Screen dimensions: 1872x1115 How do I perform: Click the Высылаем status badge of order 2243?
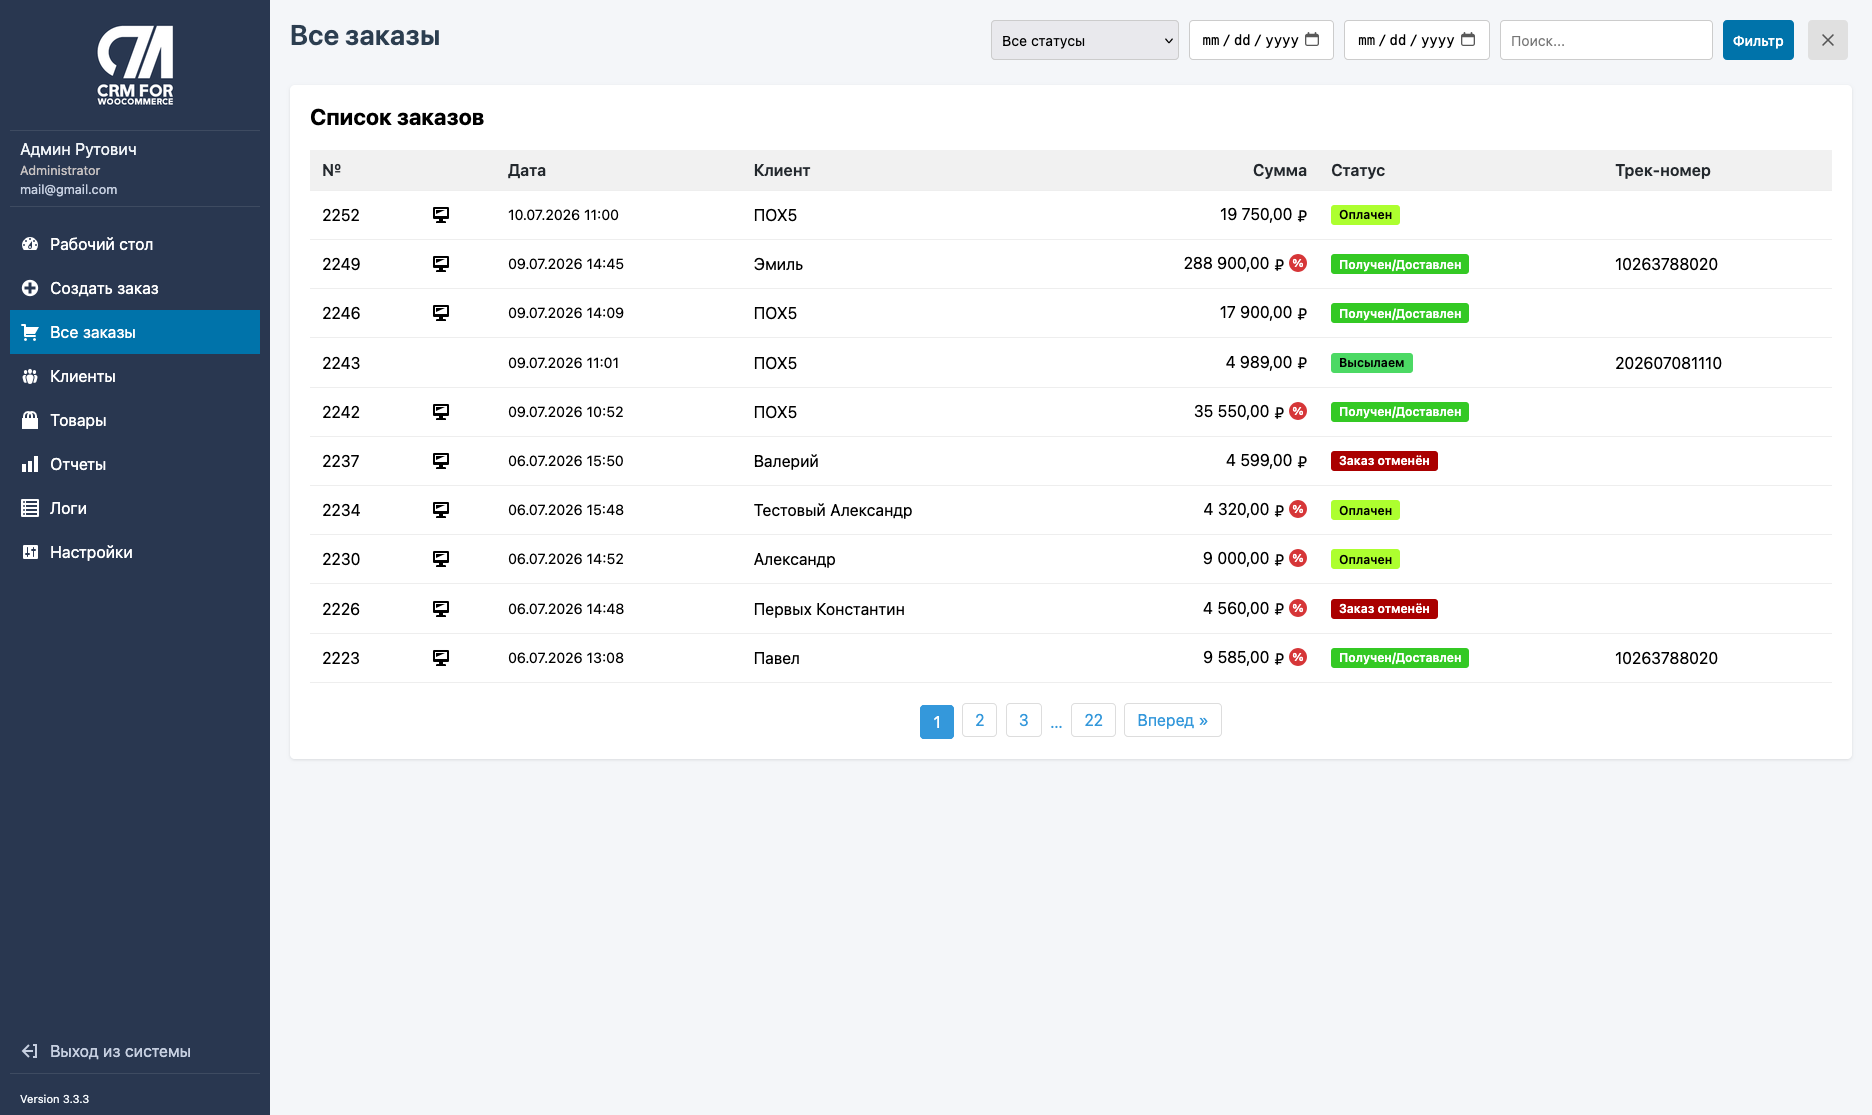pos(1372,363)
